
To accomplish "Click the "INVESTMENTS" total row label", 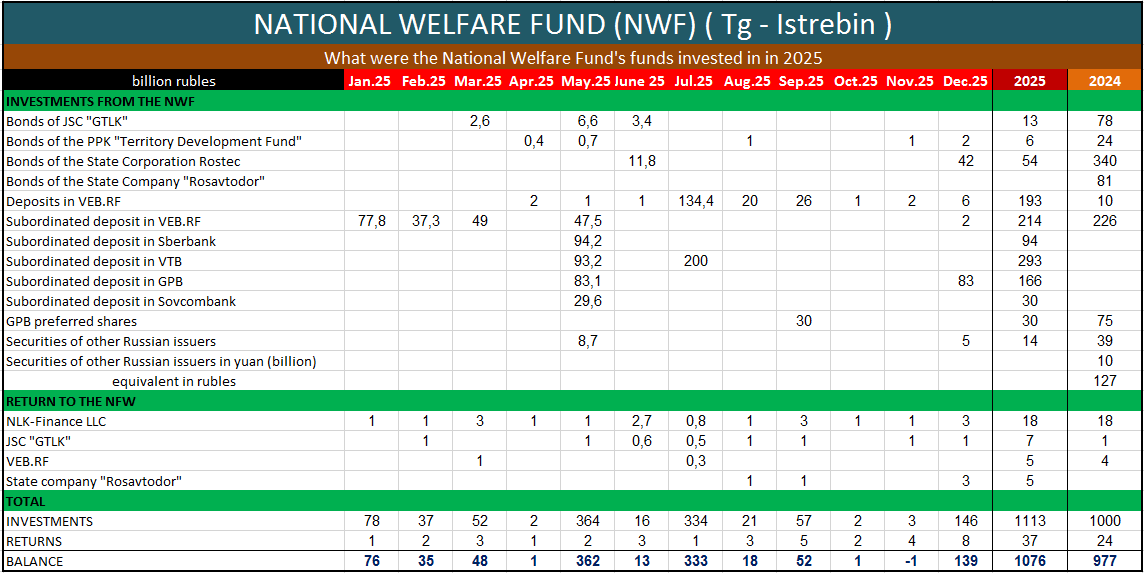I will (x=49, y=521).
